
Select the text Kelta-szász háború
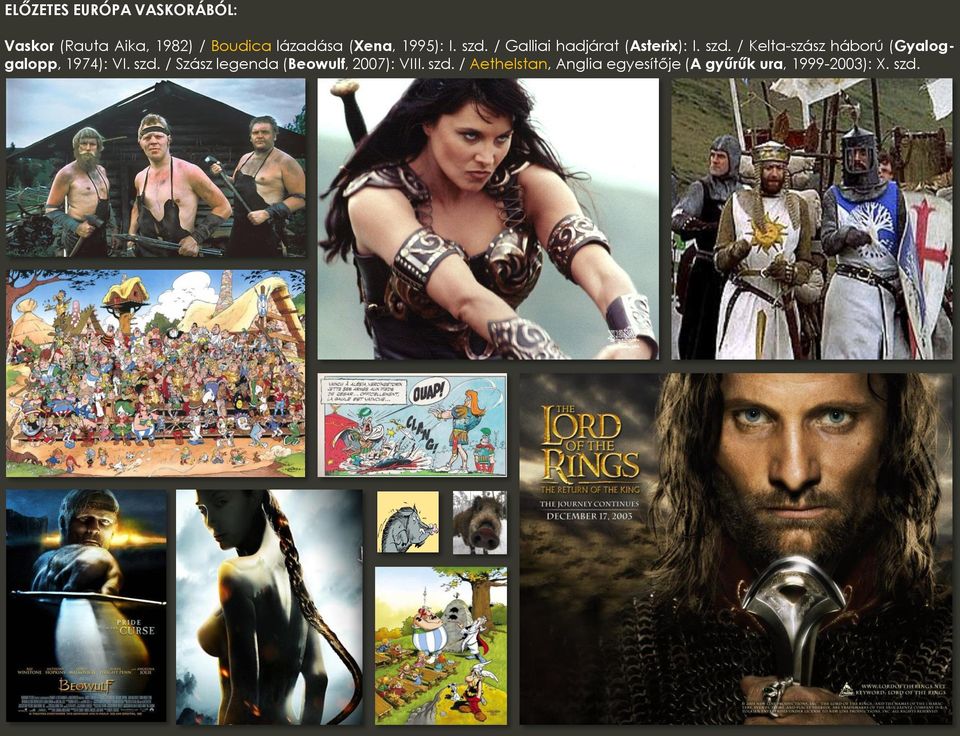(816, 46)
